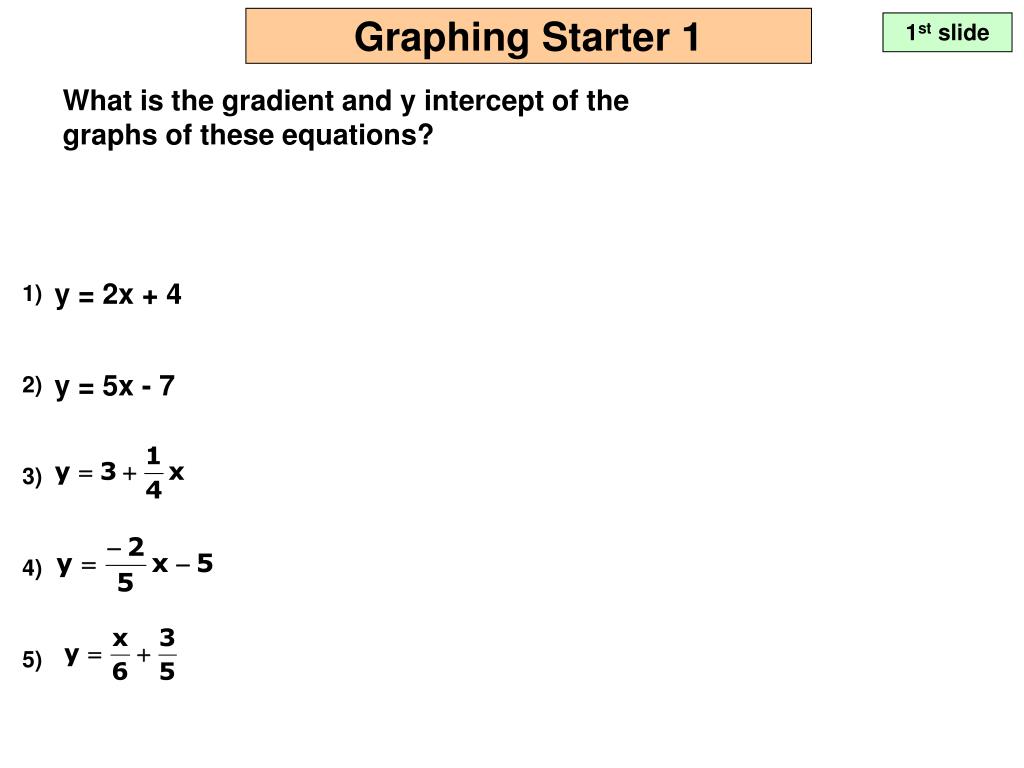The image size is (1024, 768).
Task: Click the question text about gradient and intercept
Action: [x=345, y=118]
